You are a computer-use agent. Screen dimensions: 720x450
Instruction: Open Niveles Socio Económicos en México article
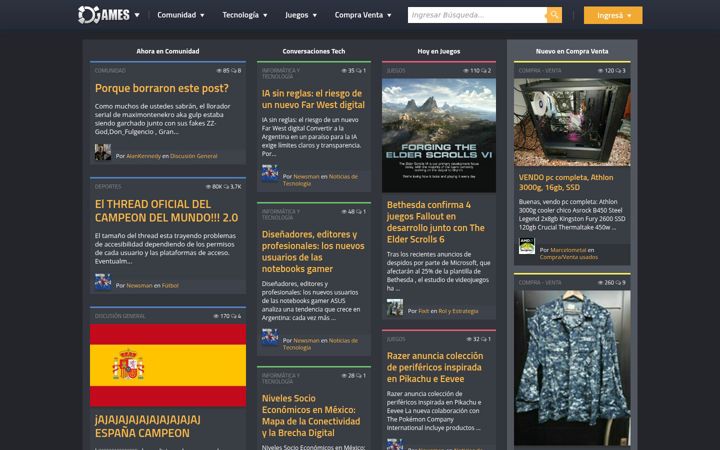pyautogui.click(x=311, y=416)
